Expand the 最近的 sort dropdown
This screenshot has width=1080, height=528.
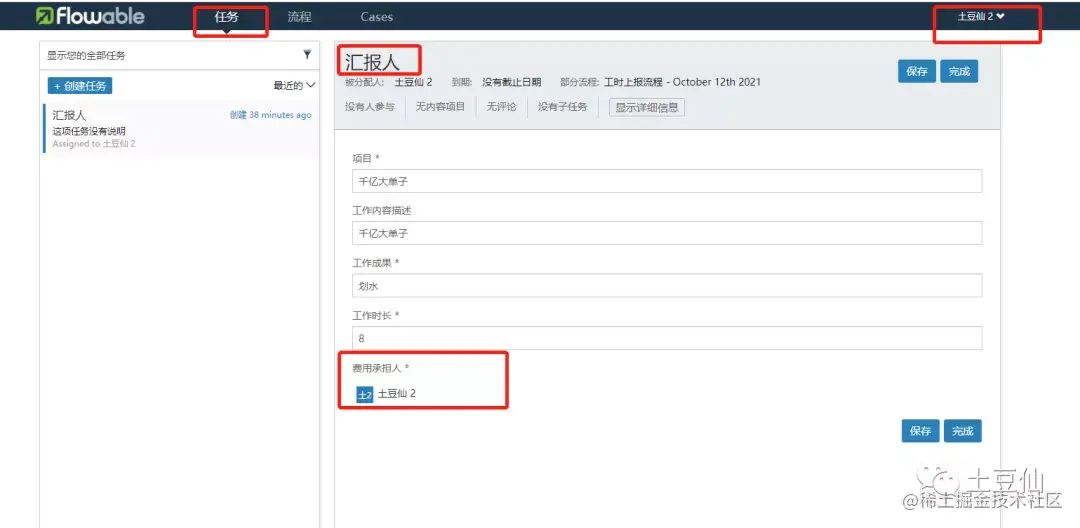click(x=295, y=85)
